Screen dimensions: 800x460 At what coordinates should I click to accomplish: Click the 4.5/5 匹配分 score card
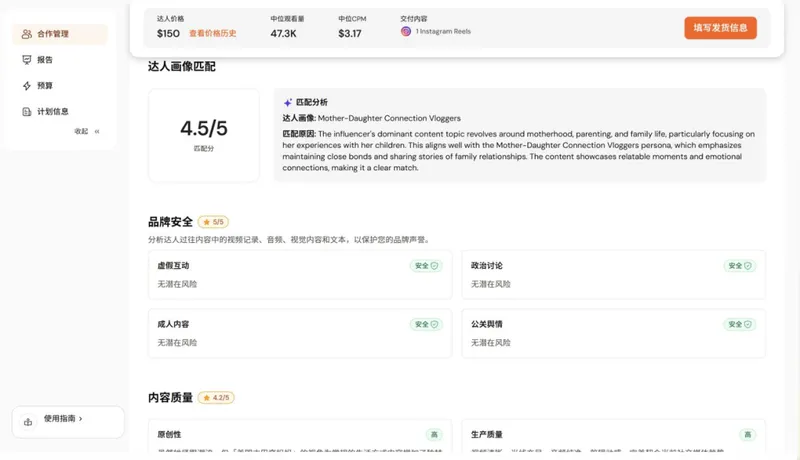click(204, 135)
